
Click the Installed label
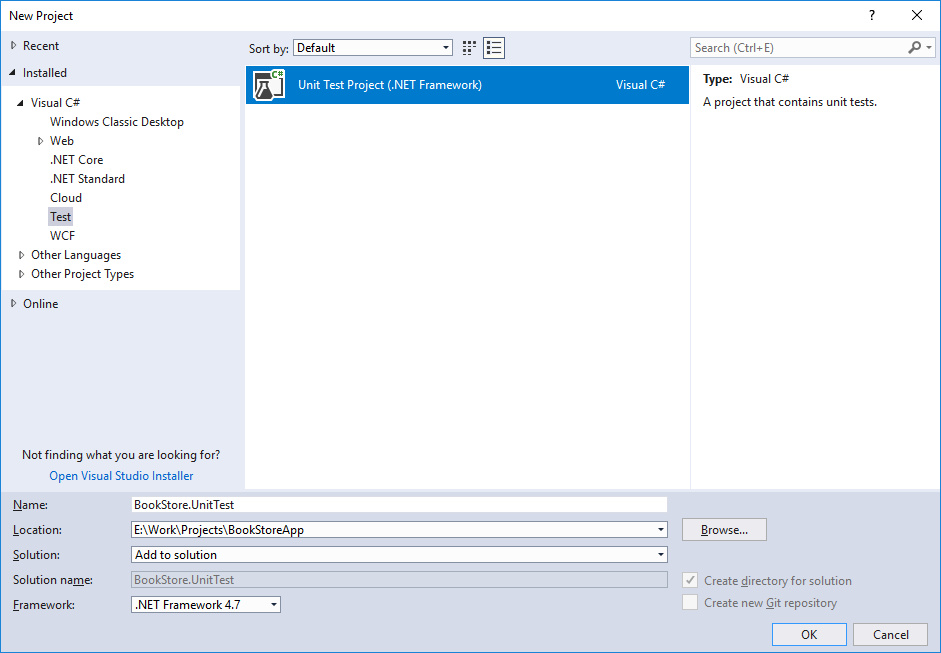tap(45, 73)
